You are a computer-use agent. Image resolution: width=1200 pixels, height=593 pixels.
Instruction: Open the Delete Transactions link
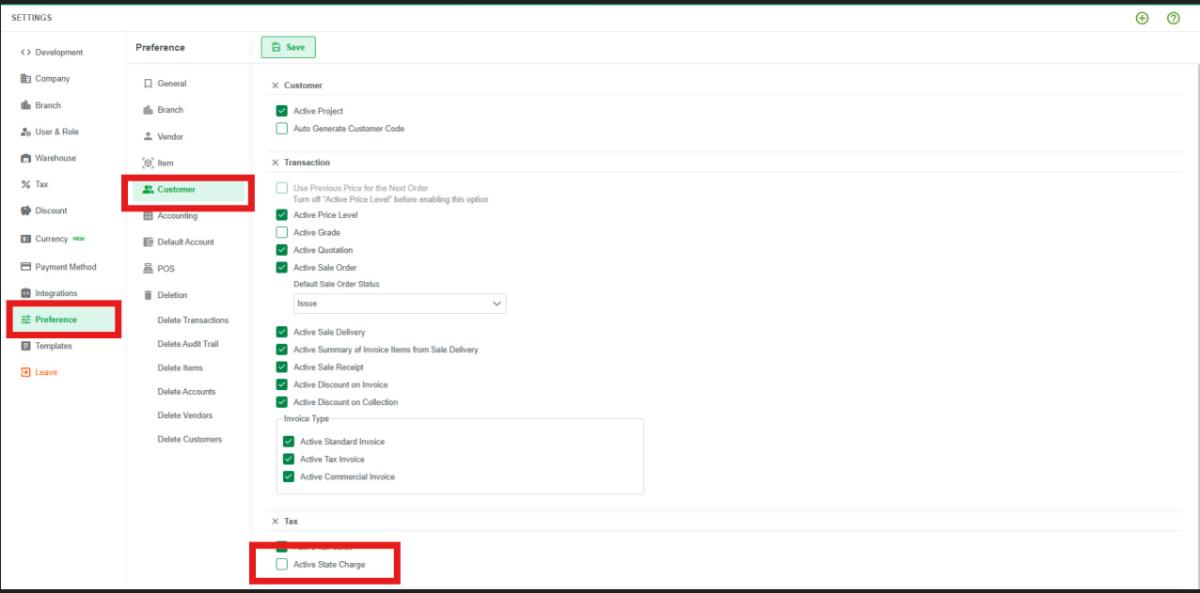pyautogui.click(x=193, y=320)
